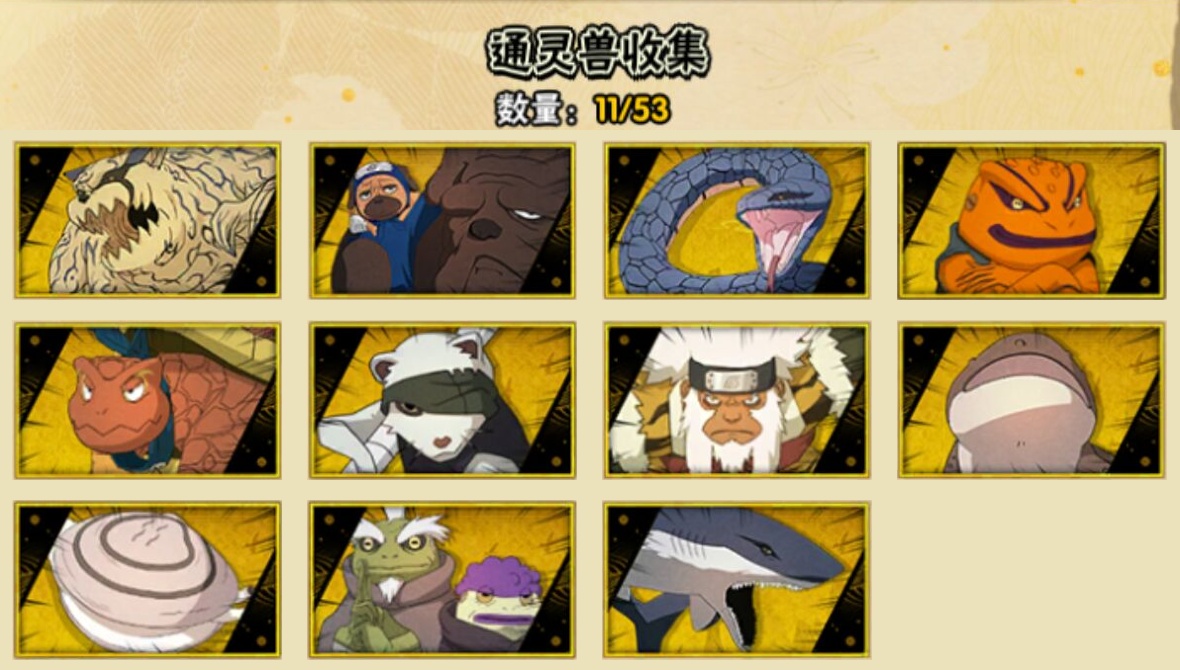Select the grey shark summon card
This screenshot has width=1180, height=670.
(x=736, y=580)
